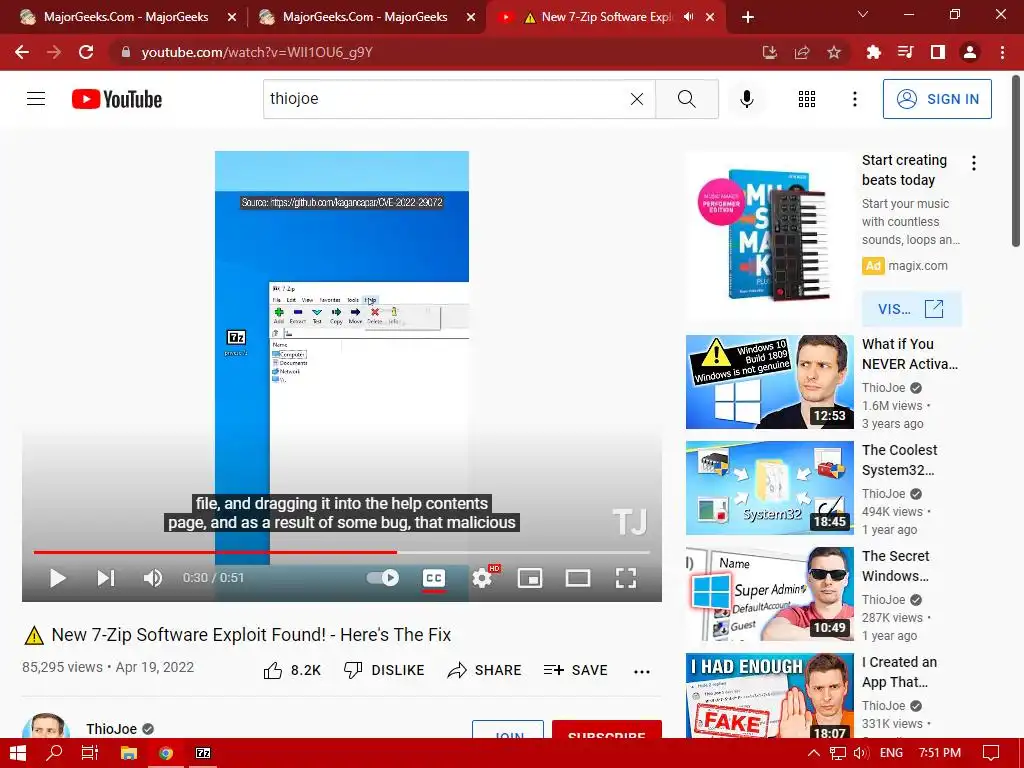The height and width of the screenshot is (768, 1024).
Task: Open the 7-Zip taskbar app
Action: click(x=203, y=753)
